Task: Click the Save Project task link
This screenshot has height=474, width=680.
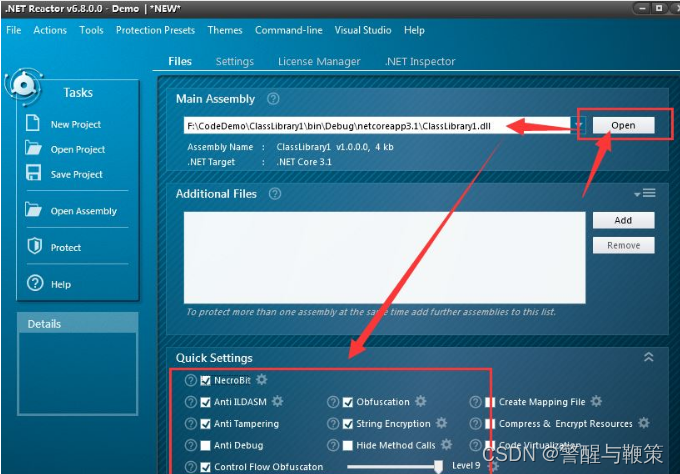Action: click(x=76, y=174)
